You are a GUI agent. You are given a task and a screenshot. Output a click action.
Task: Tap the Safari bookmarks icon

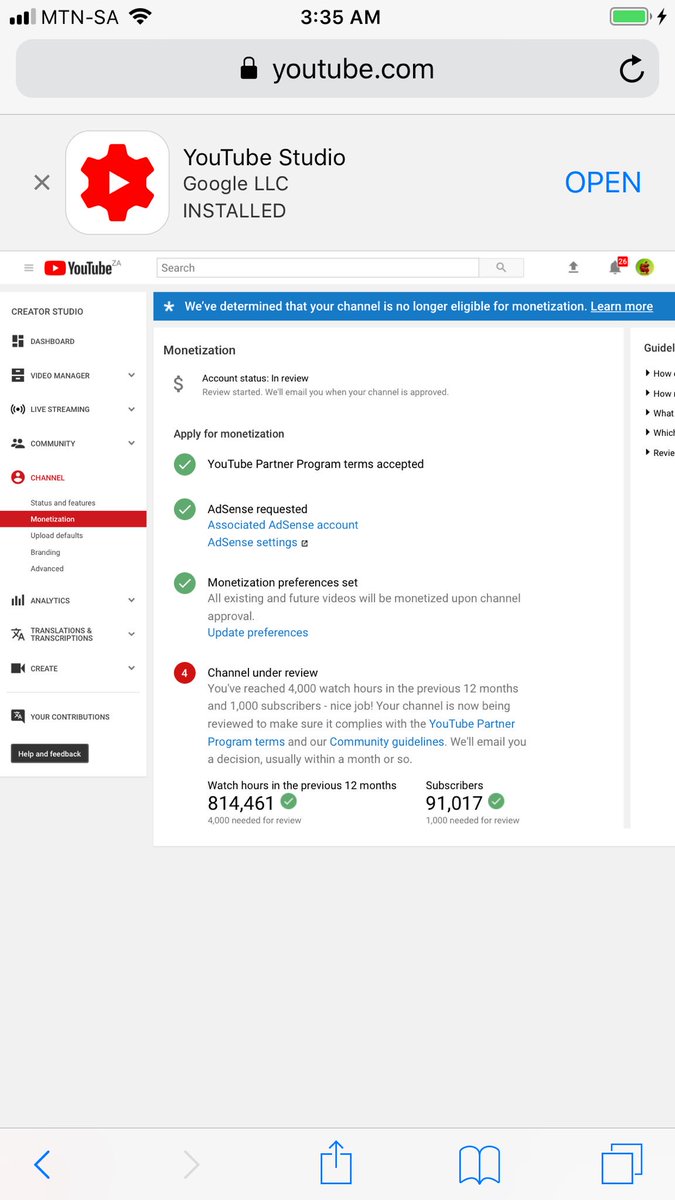[480, 1165]
